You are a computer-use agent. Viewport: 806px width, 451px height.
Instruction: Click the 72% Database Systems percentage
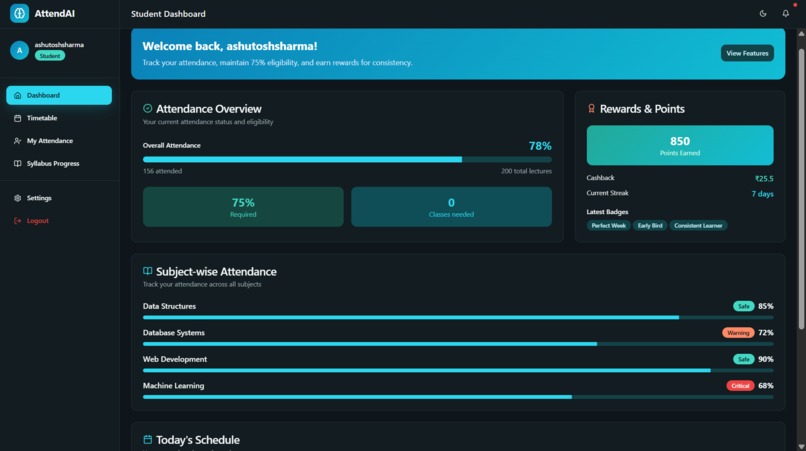coord(765,333)
